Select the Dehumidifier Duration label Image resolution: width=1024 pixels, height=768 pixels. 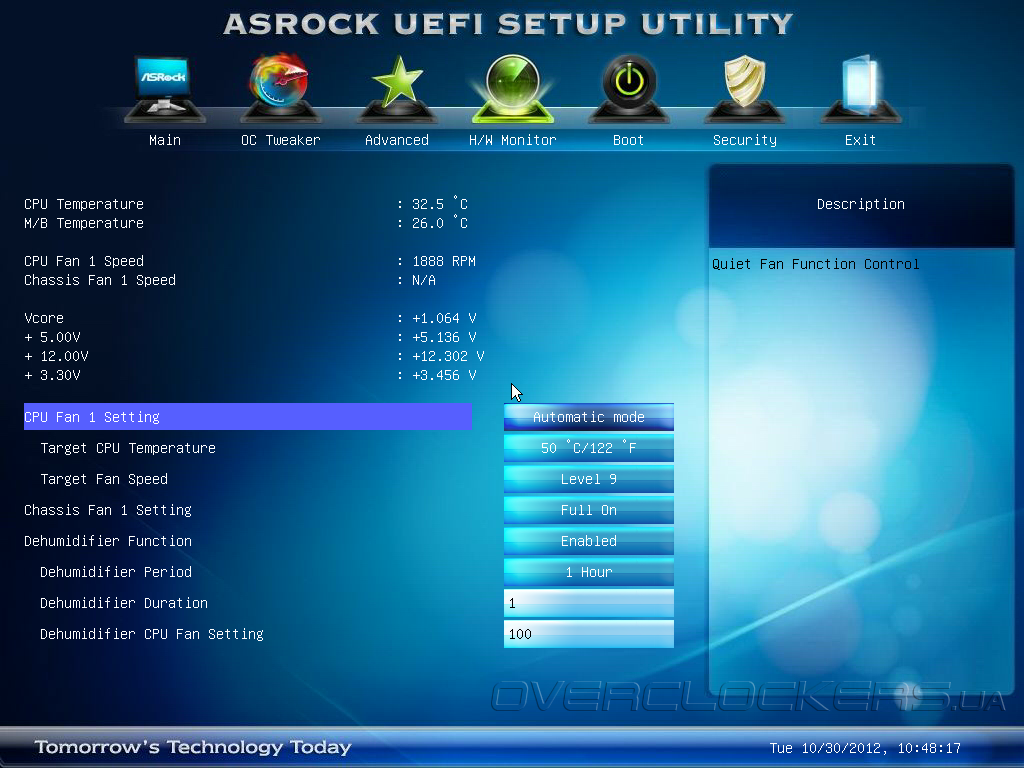[x=123, y=603]
